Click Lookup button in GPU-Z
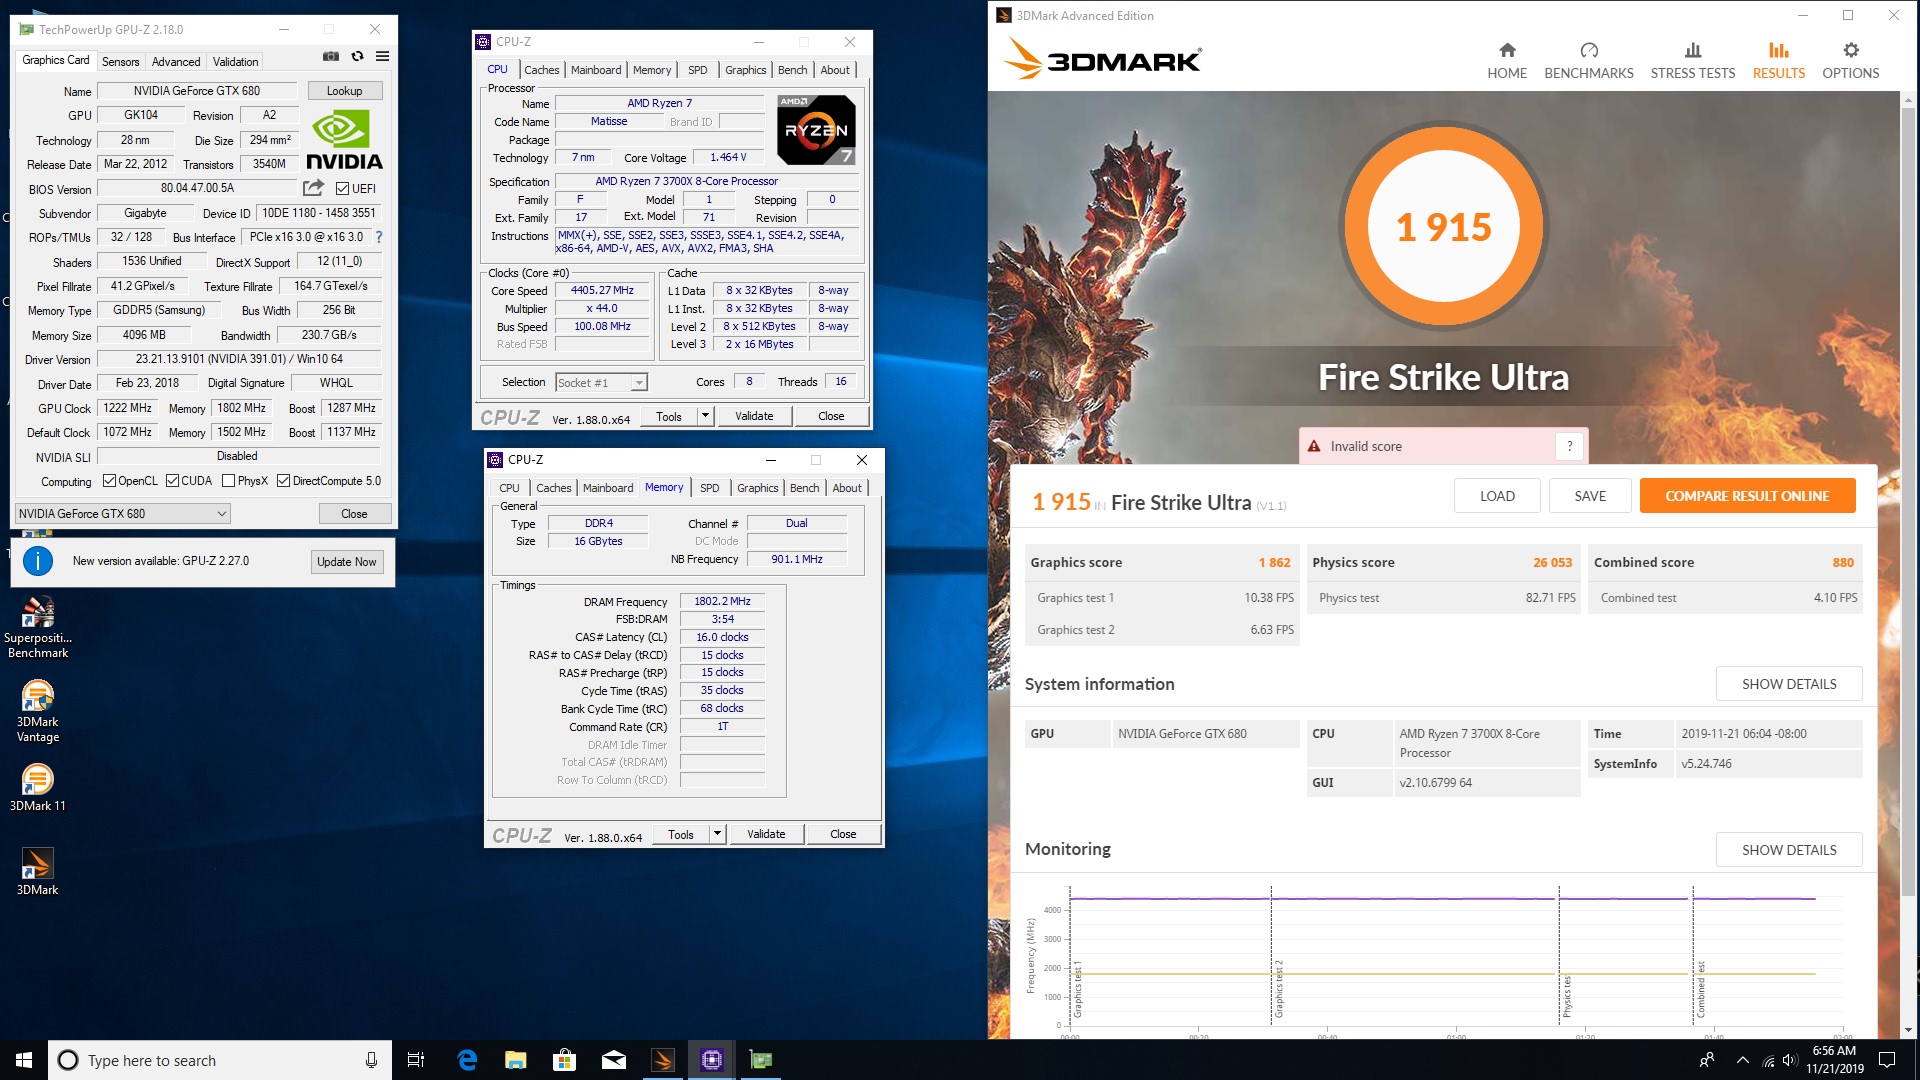This screenshot has width=1920, height=1080. click(x=344, y=91)
